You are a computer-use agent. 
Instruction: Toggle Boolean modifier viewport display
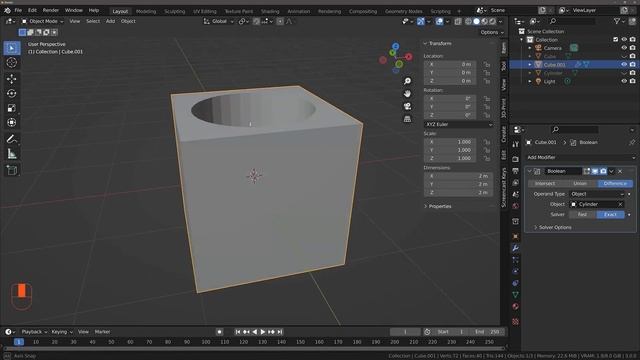[x=595, y=171]
